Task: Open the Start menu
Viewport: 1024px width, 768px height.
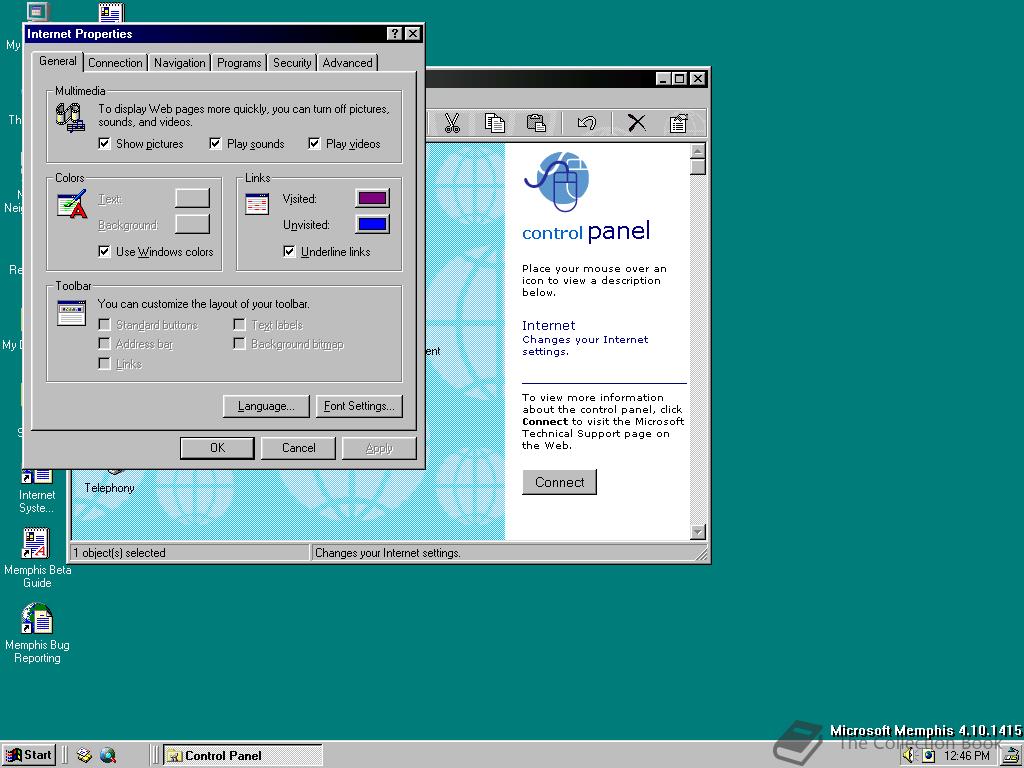Action: 29,756
